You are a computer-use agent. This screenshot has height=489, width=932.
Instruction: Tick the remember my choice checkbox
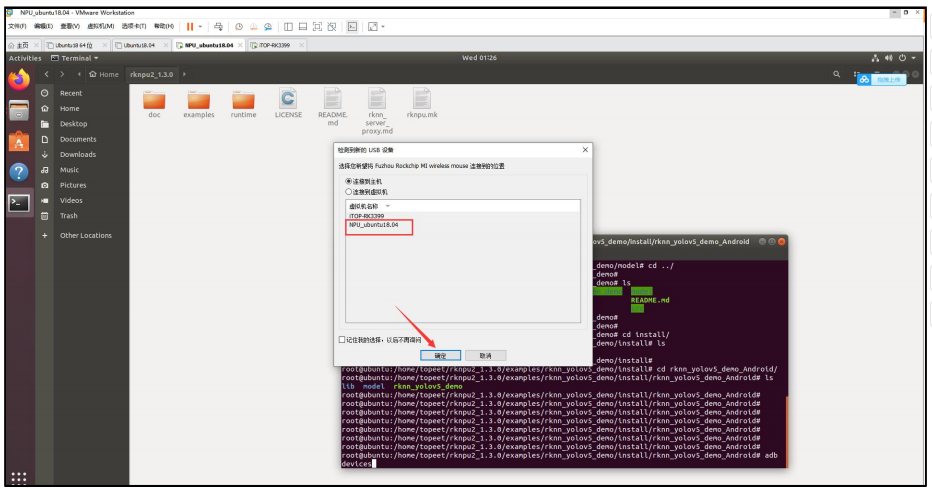click(x=342, y=339)
